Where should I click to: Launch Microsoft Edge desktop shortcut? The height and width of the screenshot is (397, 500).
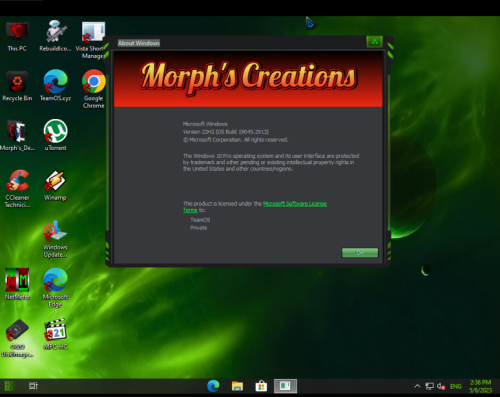pos(55,288)
